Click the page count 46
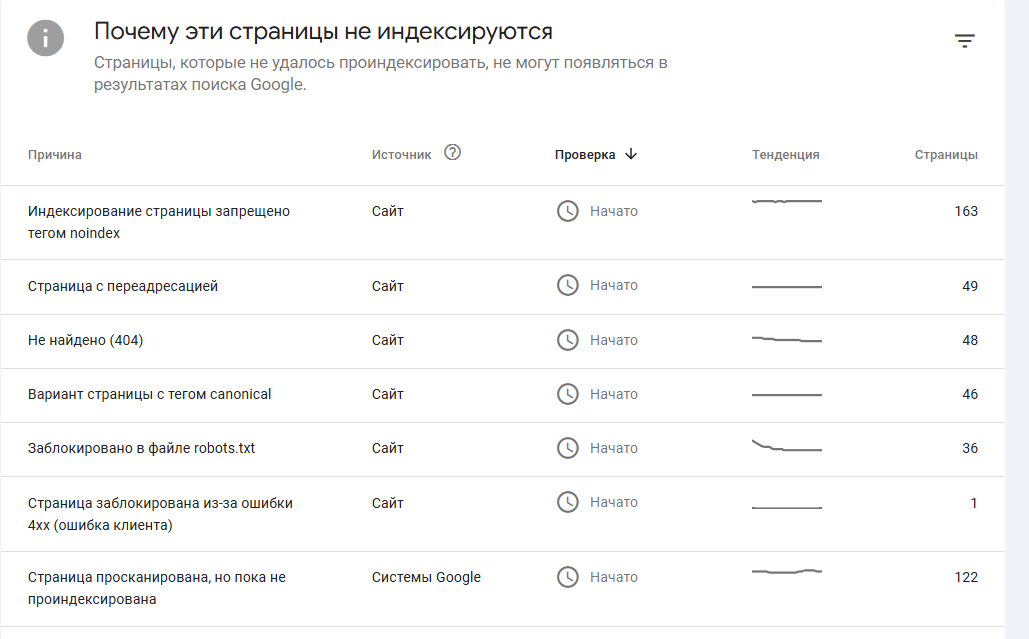The height and width of the screenshot is (639, 1029). [x=970, y=394]
